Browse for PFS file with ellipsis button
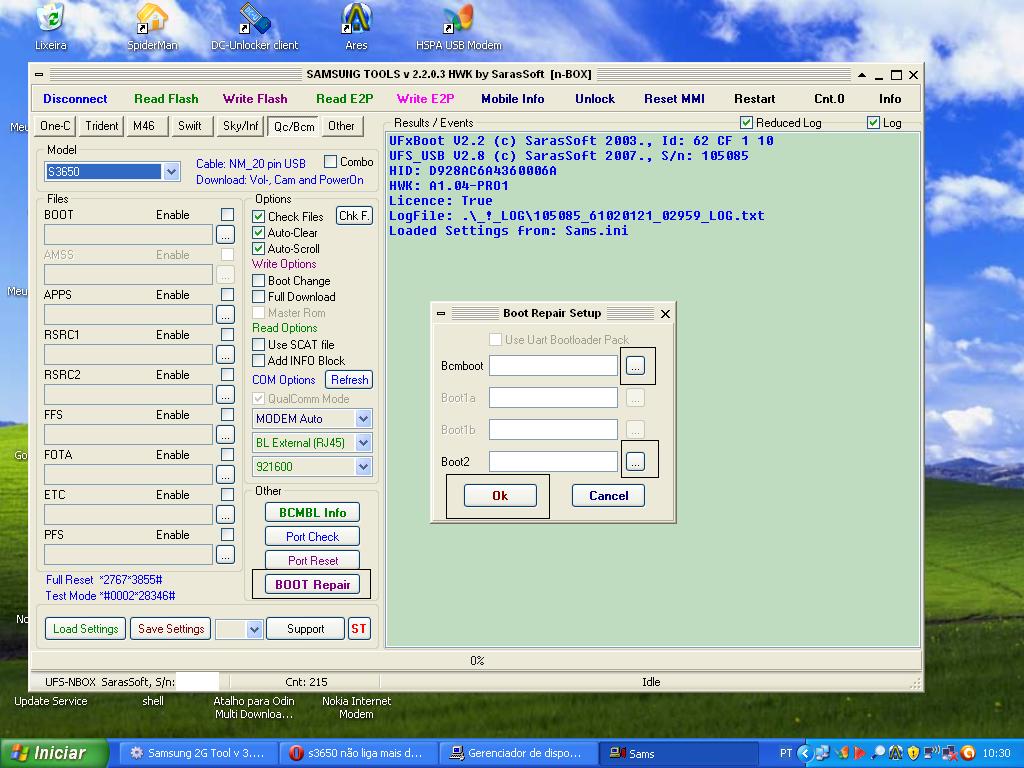This screenshot has width=1024, height=768. coord(225,554)
